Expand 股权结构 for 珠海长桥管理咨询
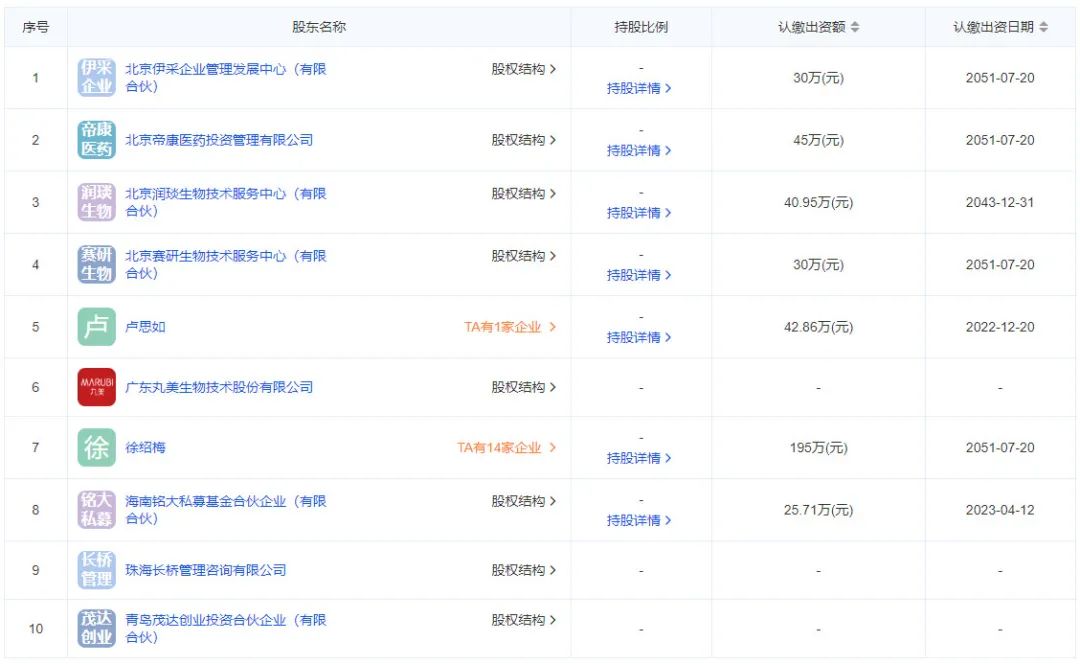 click(x=523, y=570)
